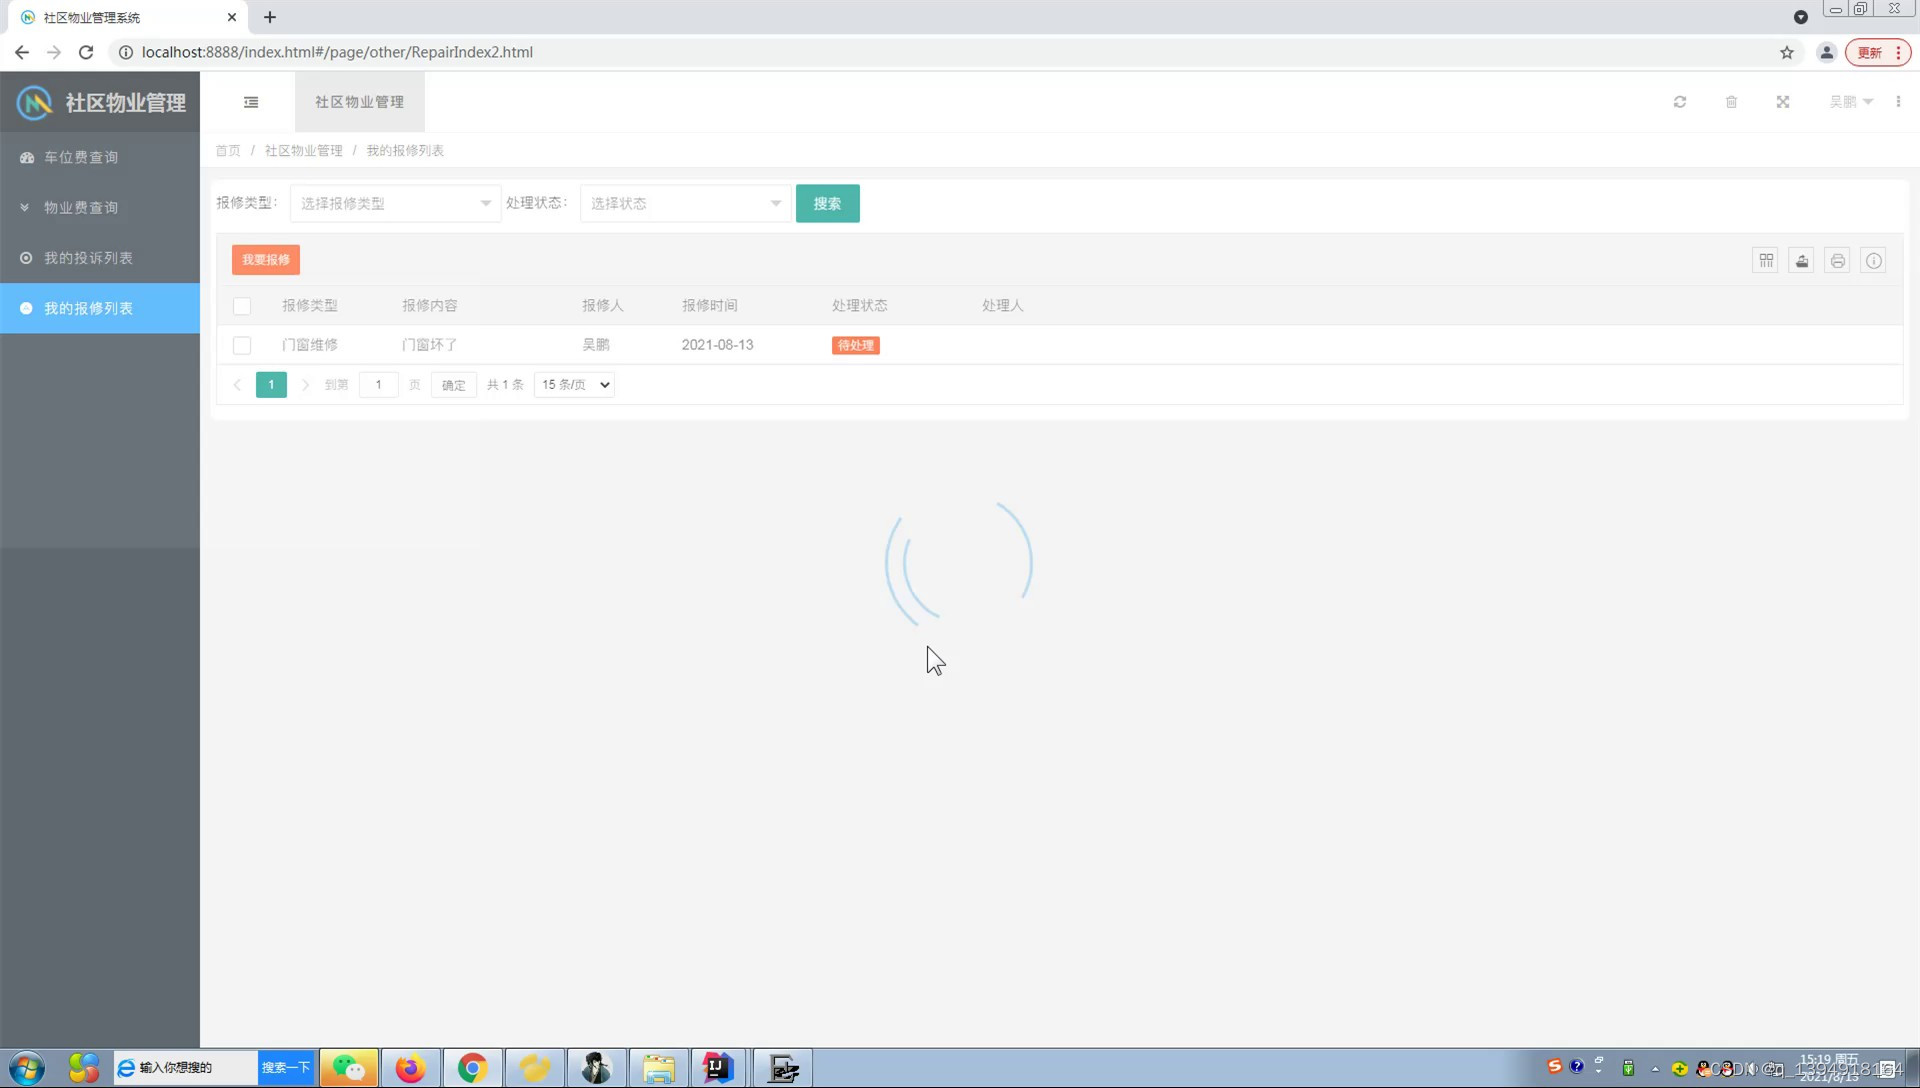Click the refresh icon in top header

1680,102
